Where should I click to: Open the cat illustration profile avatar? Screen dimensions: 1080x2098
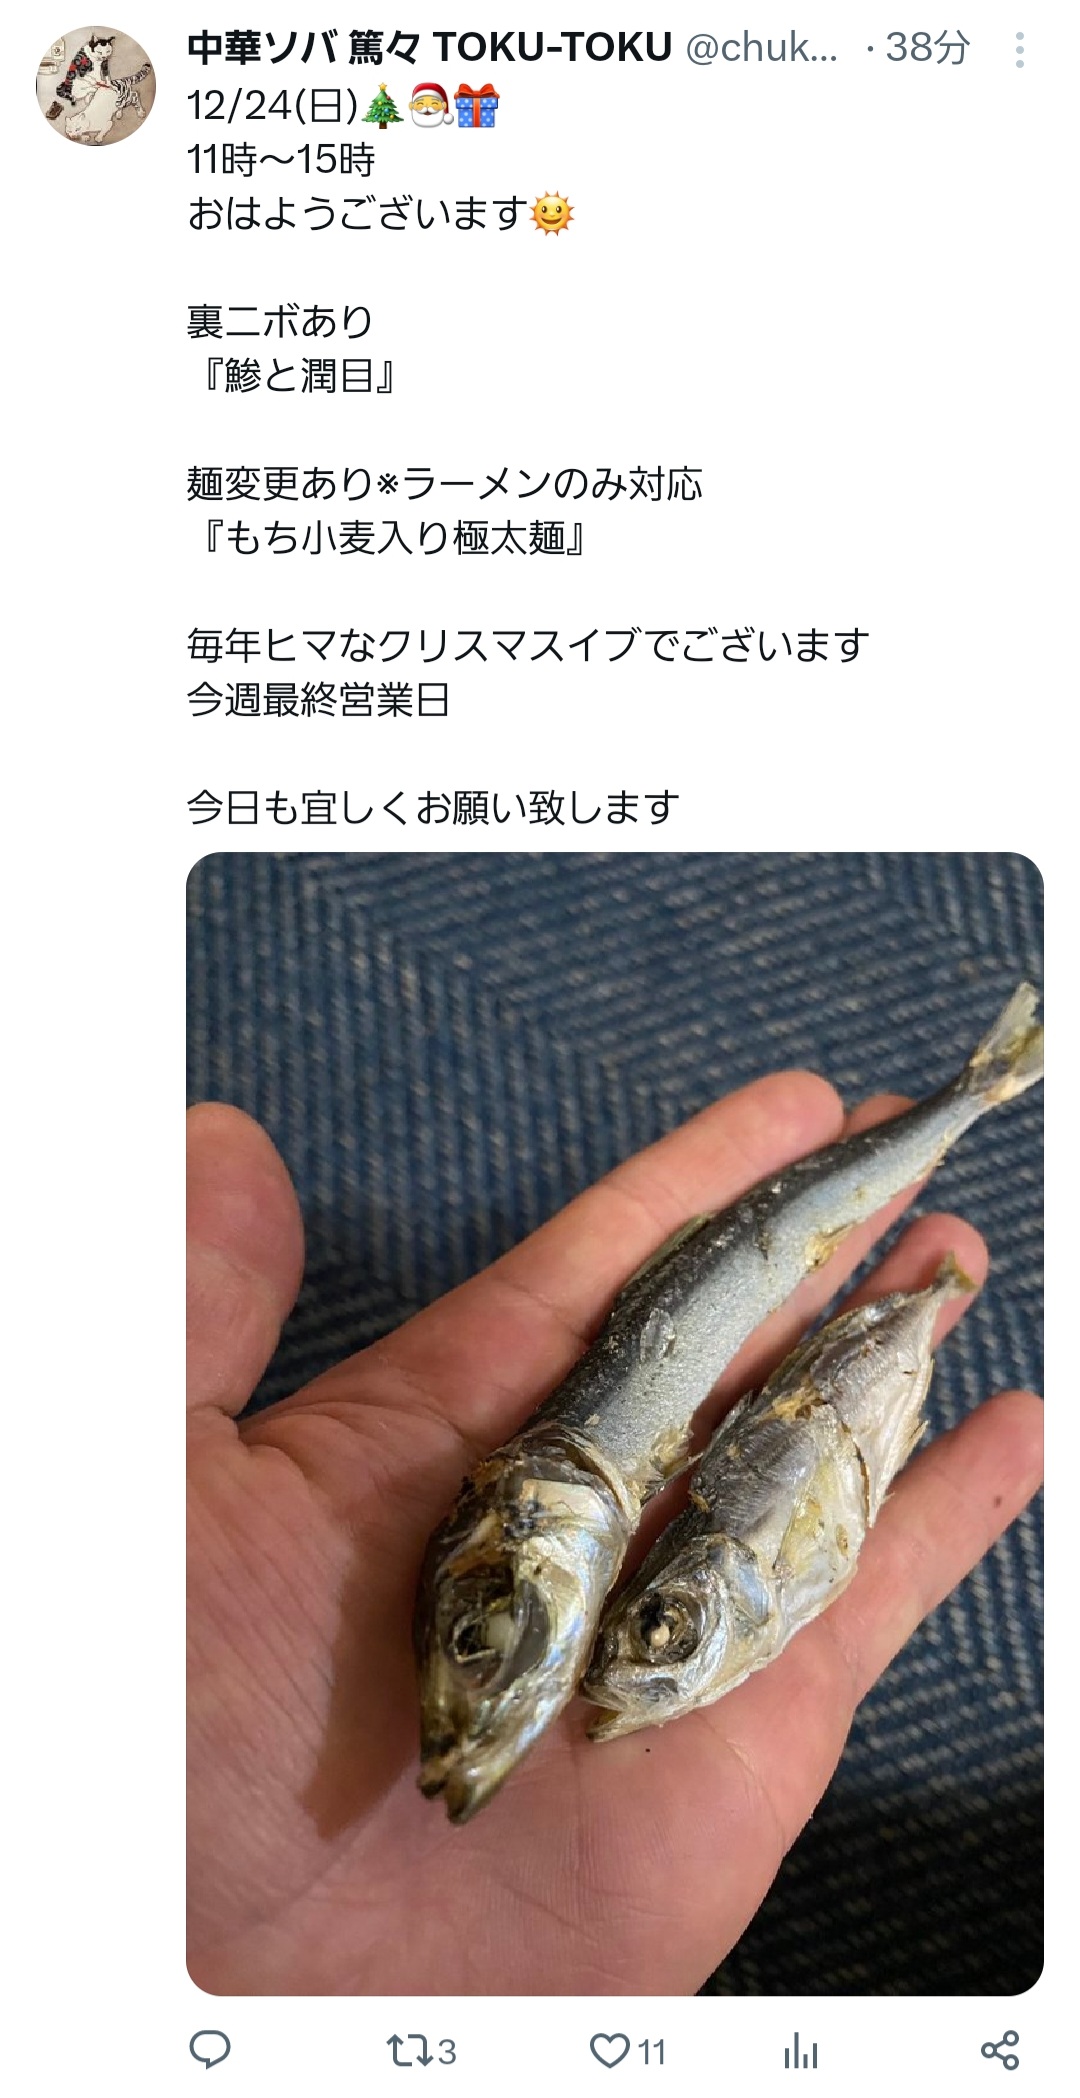pyautogui.click(x=96, y=86)
